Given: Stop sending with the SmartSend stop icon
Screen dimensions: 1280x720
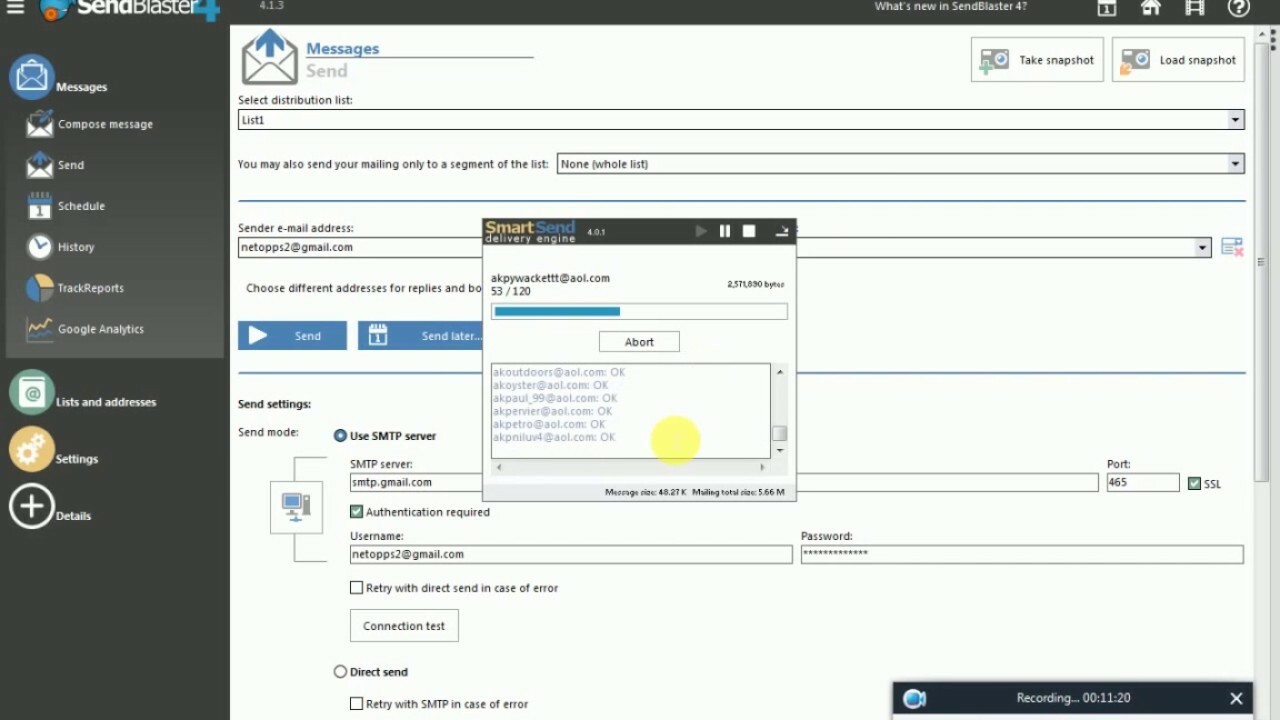Looking at the screenshot, I should pos(749,231).
